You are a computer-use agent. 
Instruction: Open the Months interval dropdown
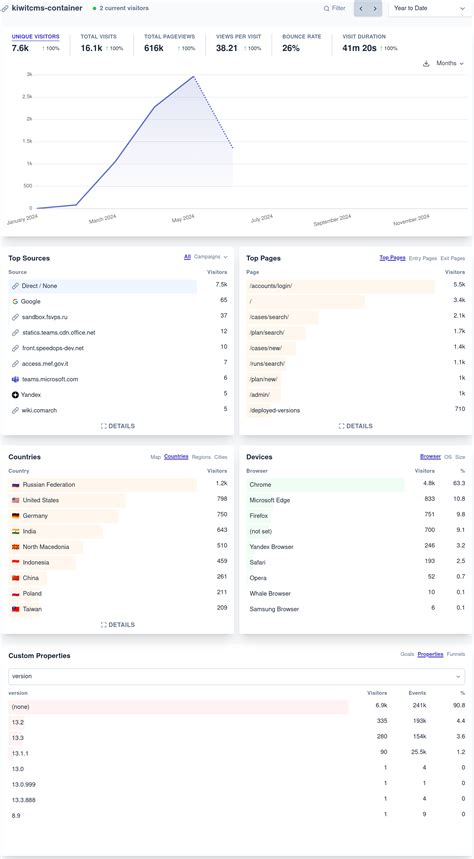coord(450,64)
